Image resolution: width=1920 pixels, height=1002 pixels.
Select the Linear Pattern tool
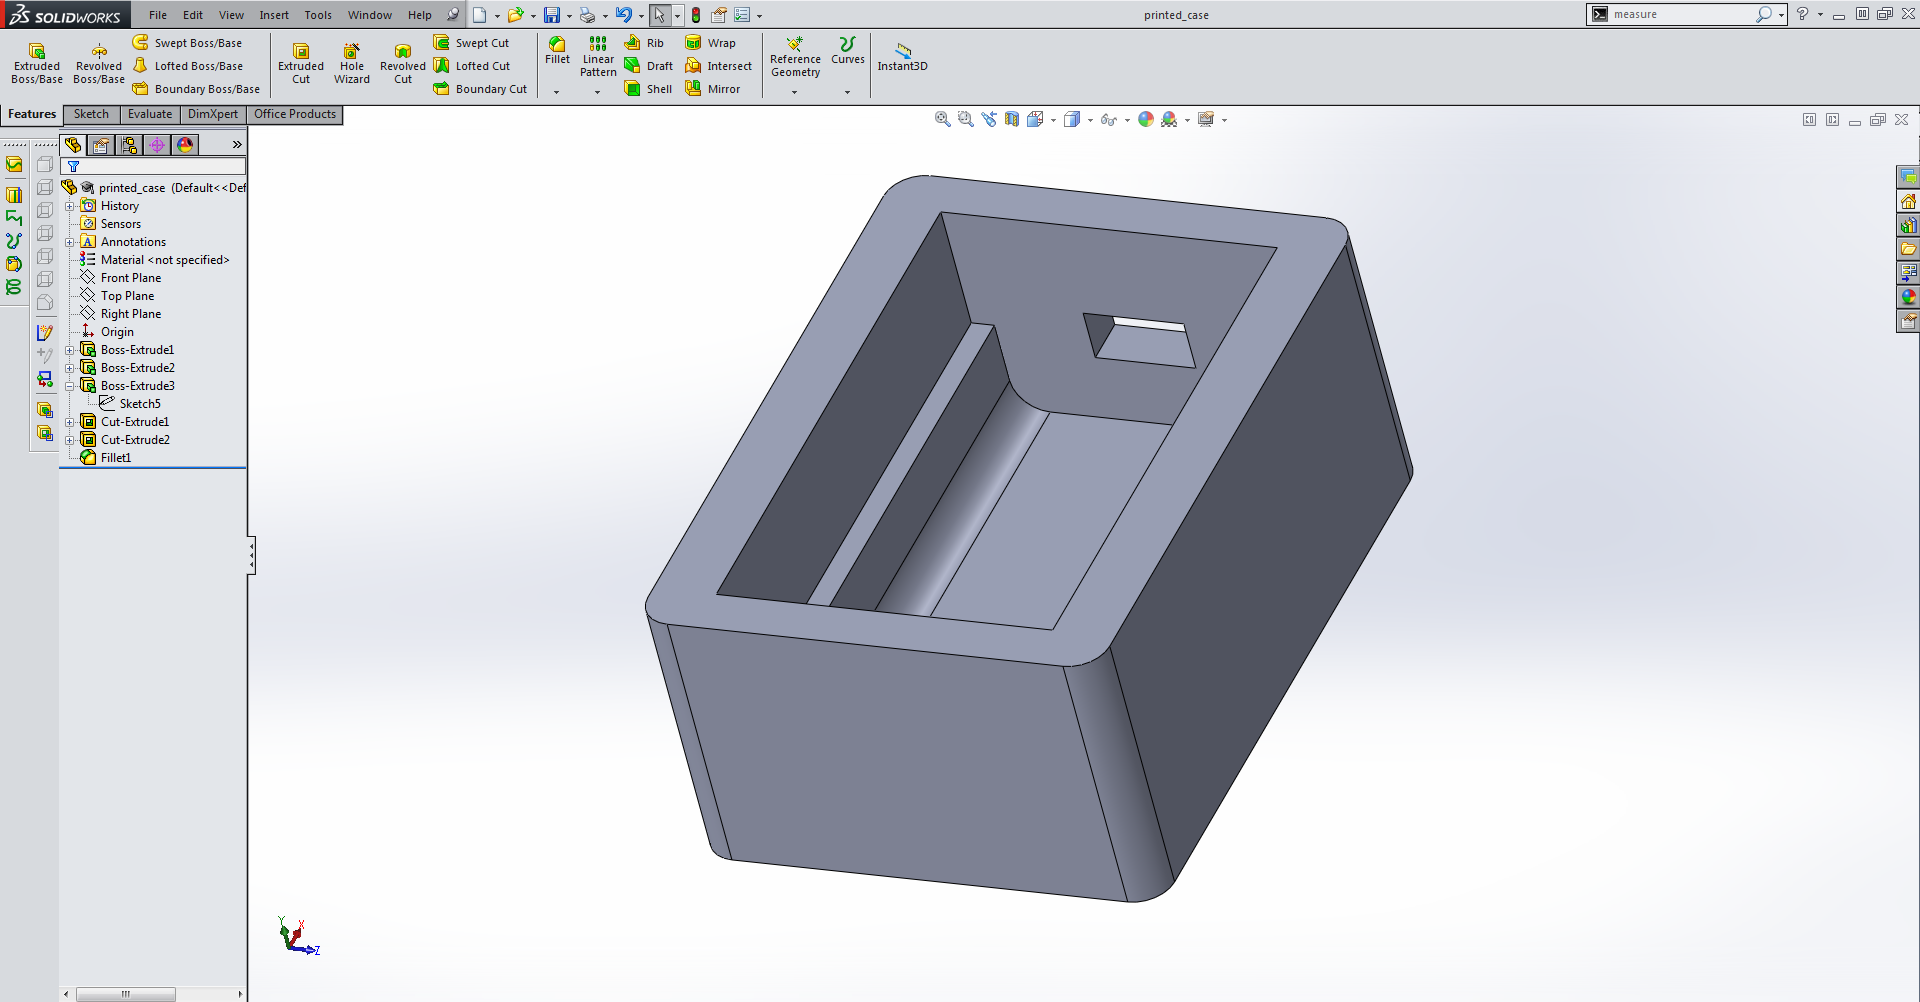tap(598, 57)
